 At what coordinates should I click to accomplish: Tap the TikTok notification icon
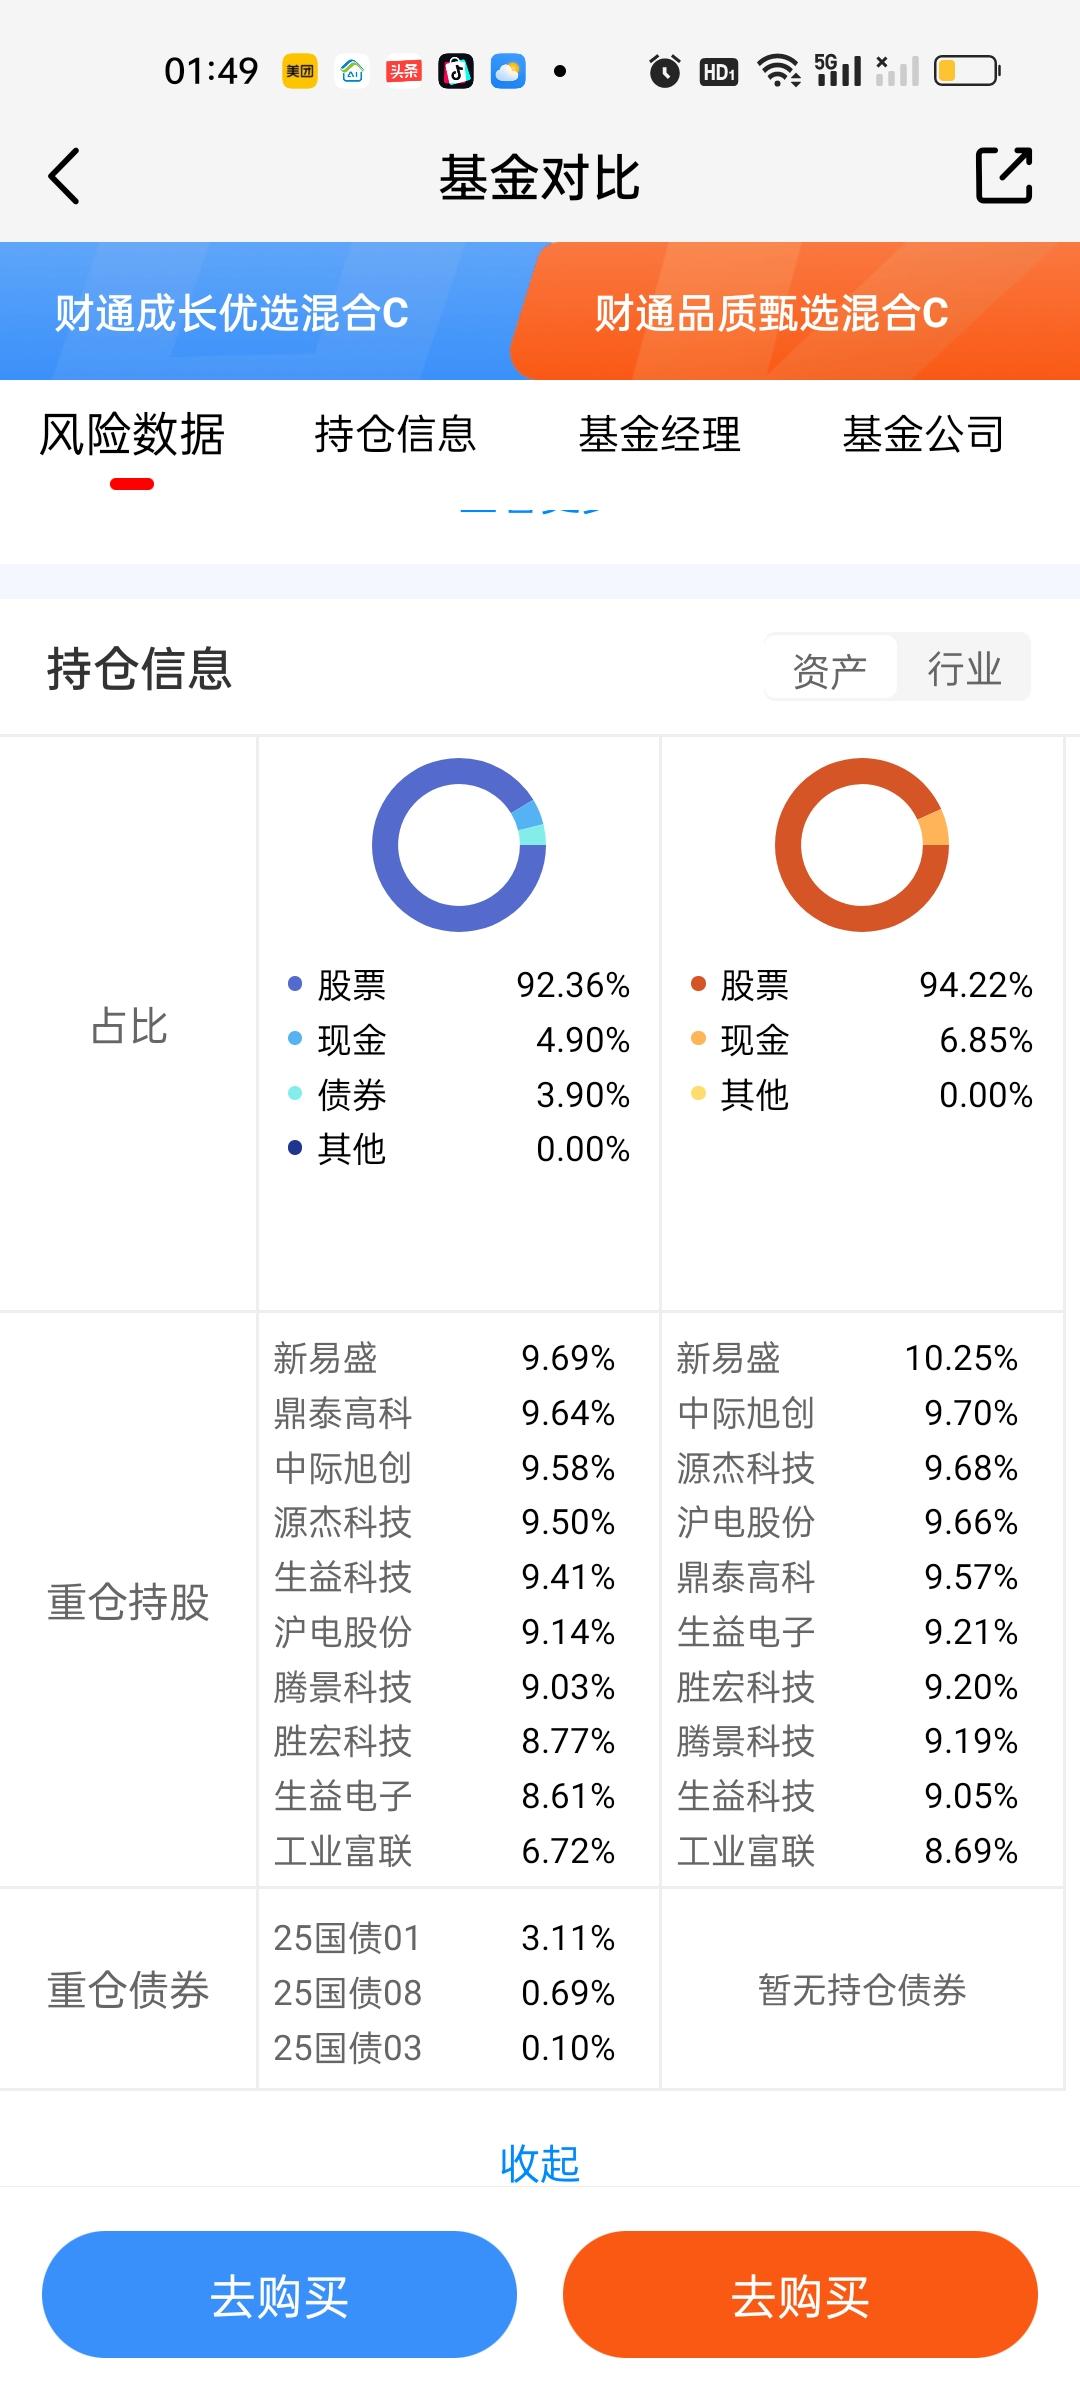[x=456, y=71]
